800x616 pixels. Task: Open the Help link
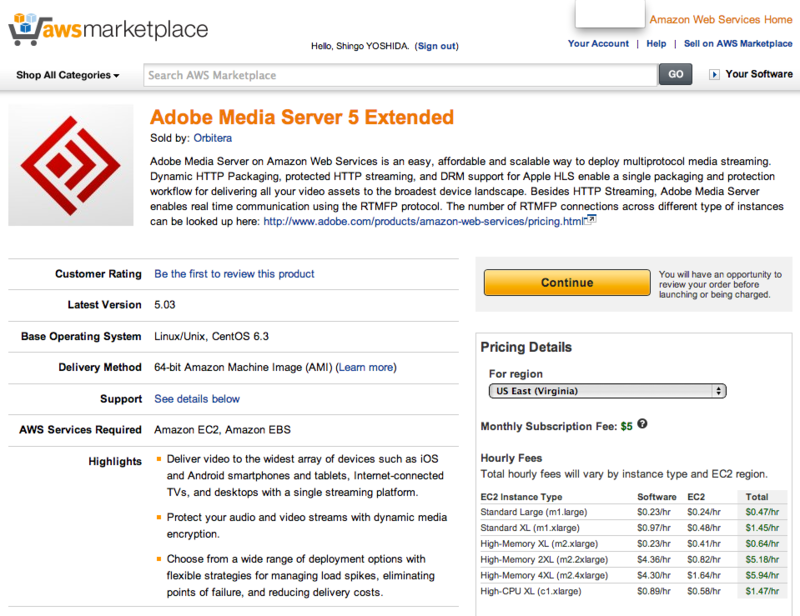tap(656, 44)
